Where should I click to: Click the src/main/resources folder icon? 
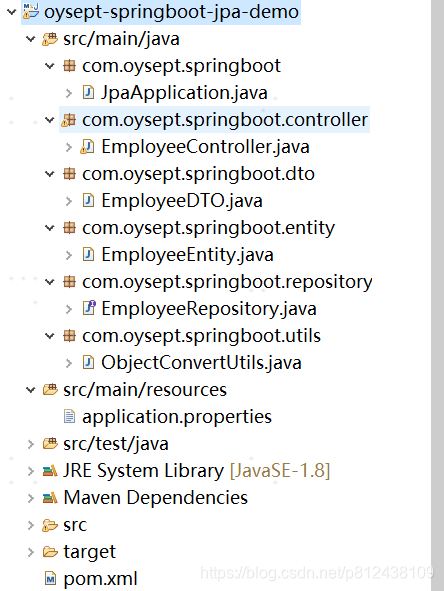pyautogui.click(x=50, y=389)
